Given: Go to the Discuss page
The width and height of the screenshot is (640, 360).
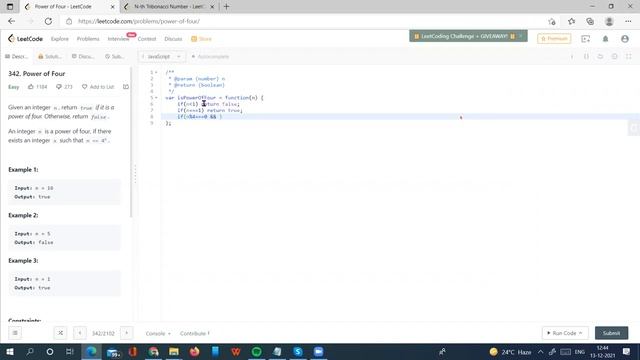Looking at the screenshot, I should 173,39.
